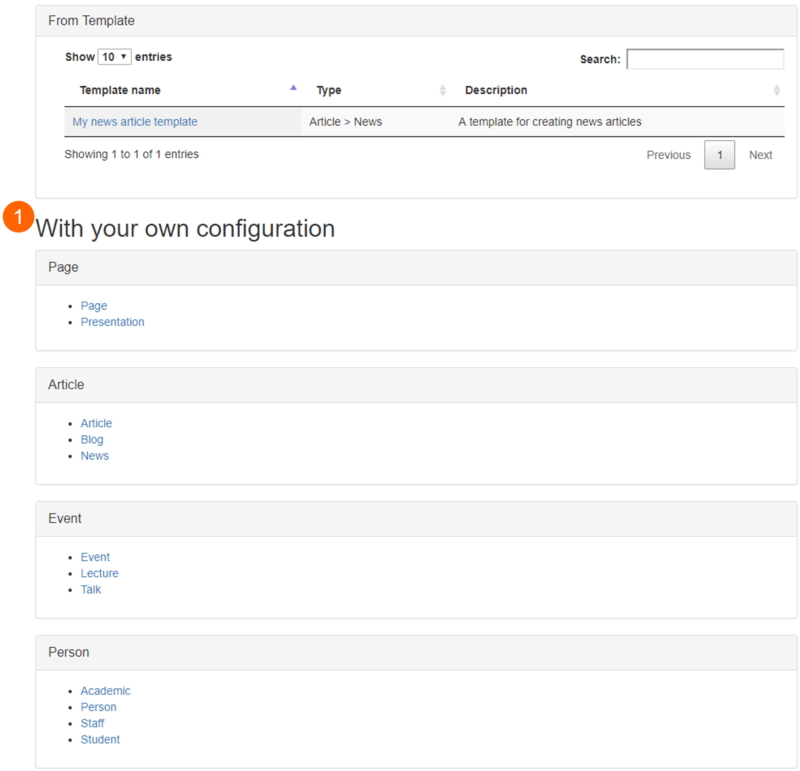This screenshot has height=771, width=800.
Task: Select the From Template panel header
Action: (x=416, y=21)
